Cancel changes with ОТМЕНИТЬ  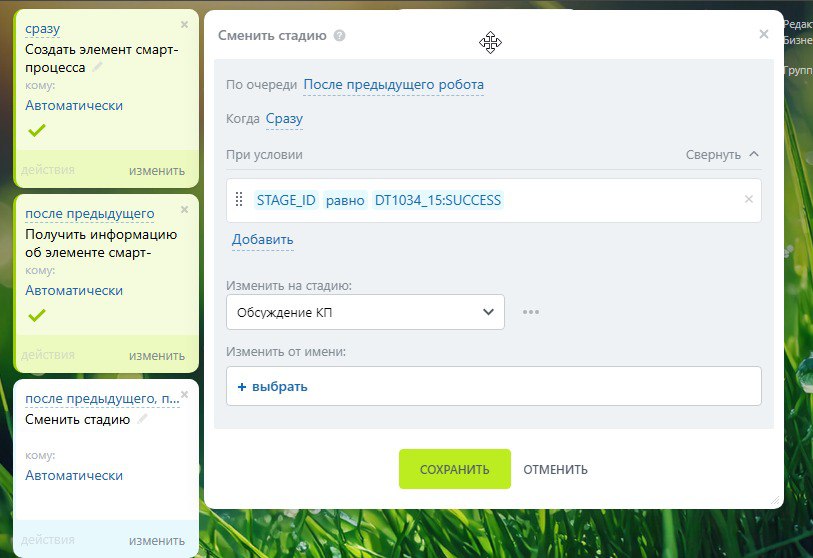(x=555, y=469)
